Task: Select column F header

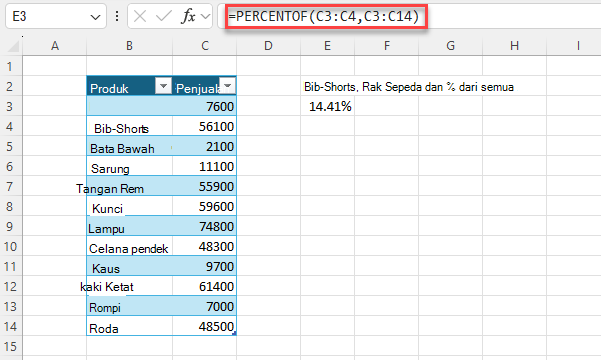Action: coord(387,46)
